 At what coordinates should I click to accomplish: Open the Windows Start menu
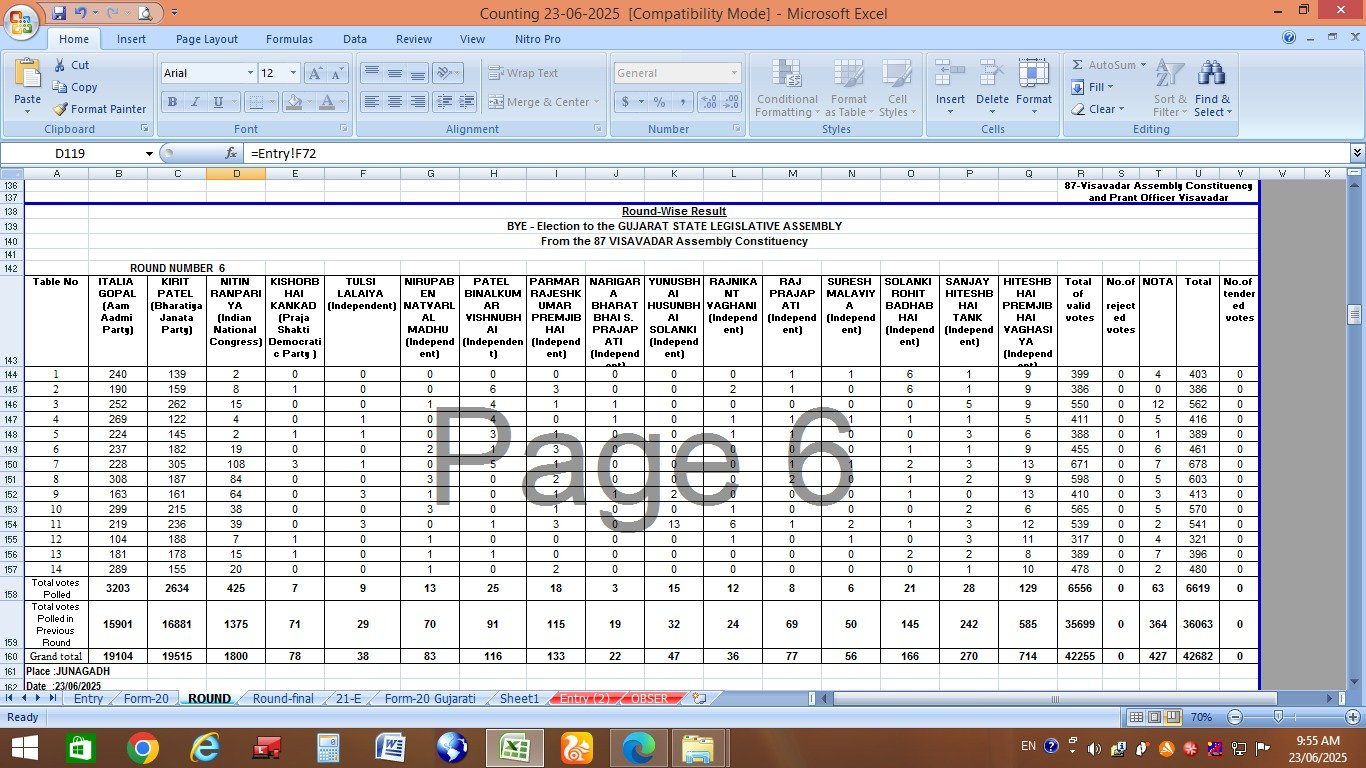point(23,747)
